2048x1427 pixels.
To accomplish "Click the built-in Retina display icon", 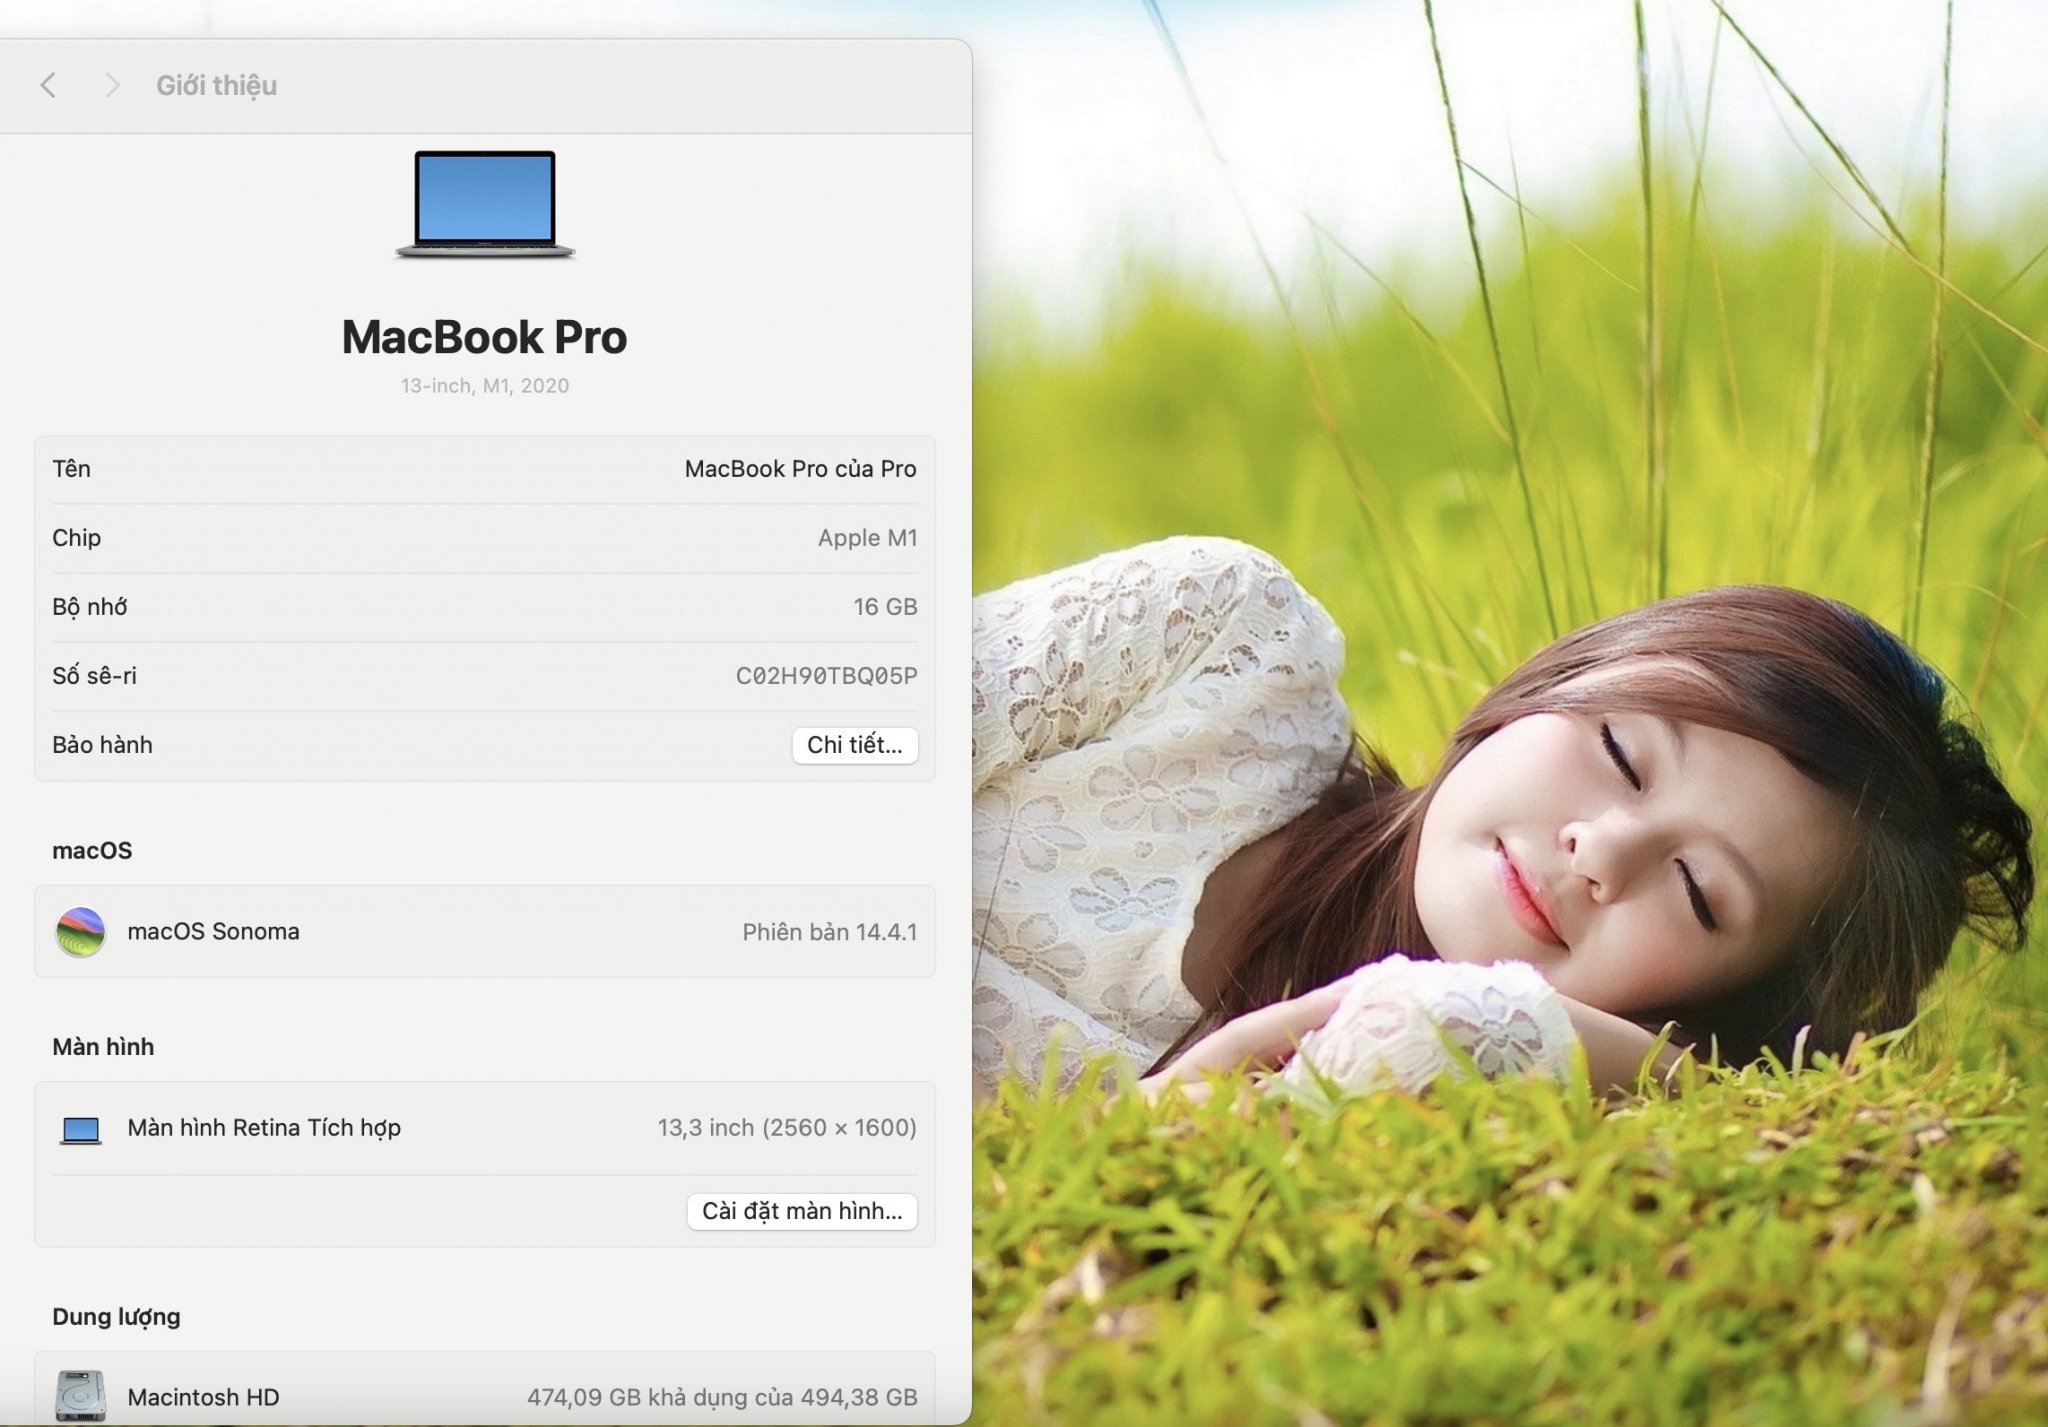I will pyautogui.click(x=80, y=1130).
